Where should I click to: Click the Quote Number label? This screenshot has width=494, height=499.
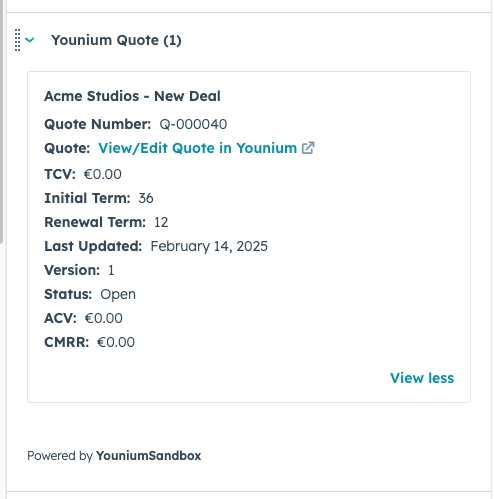(98, 124)
